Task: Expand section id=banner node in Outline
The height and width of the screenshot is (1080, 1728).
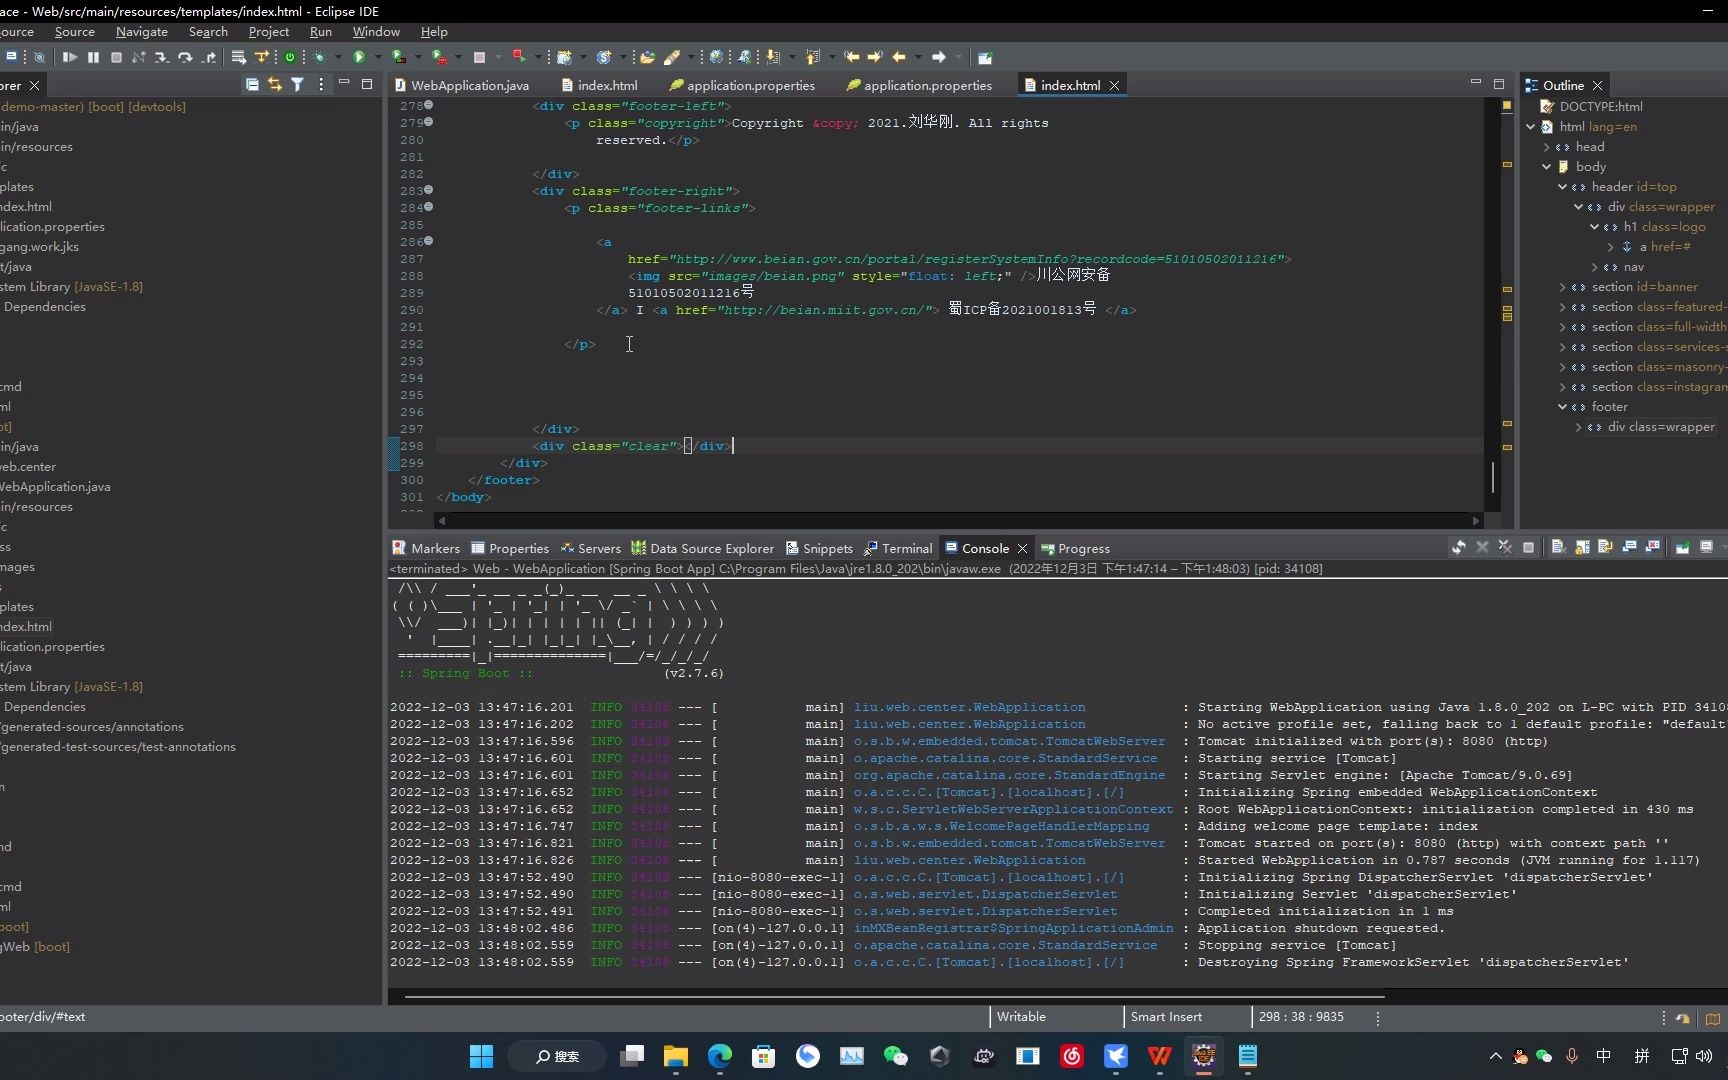Action: pos(1563,287)
